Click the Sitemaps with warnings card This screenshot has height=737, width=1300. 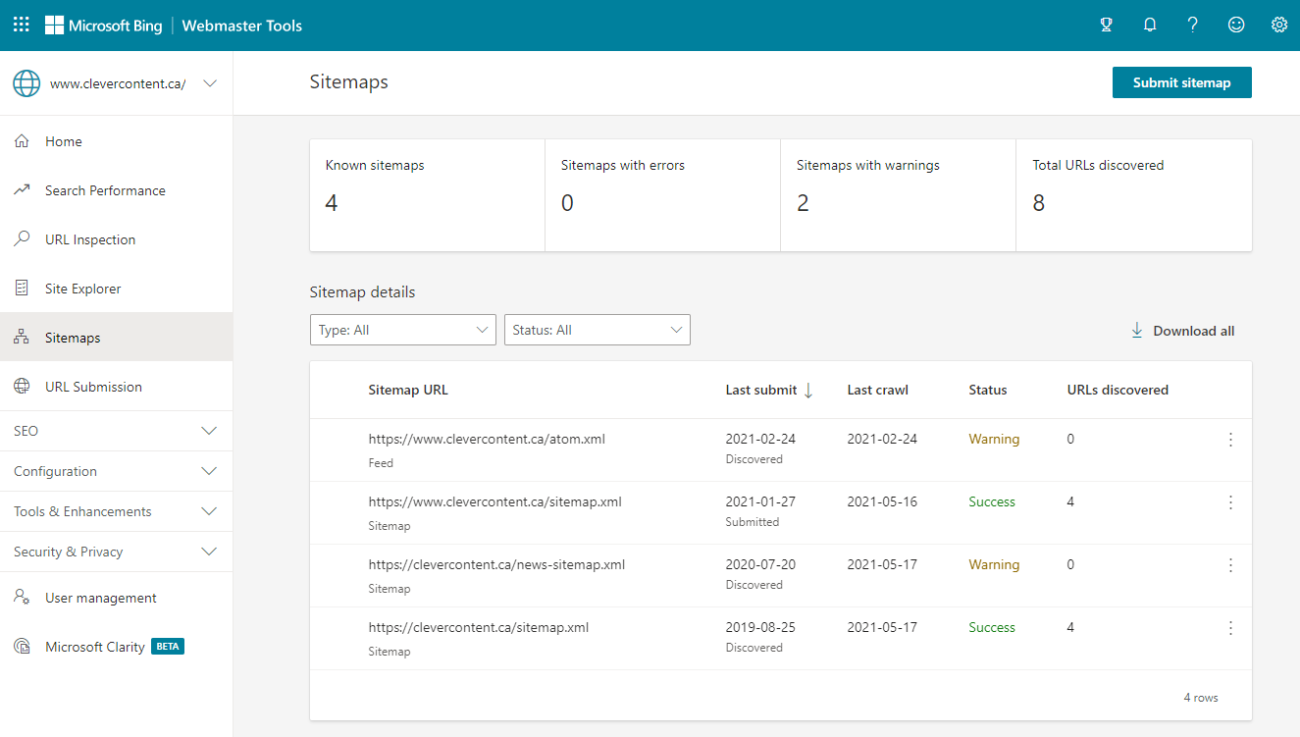pos(898,195)
